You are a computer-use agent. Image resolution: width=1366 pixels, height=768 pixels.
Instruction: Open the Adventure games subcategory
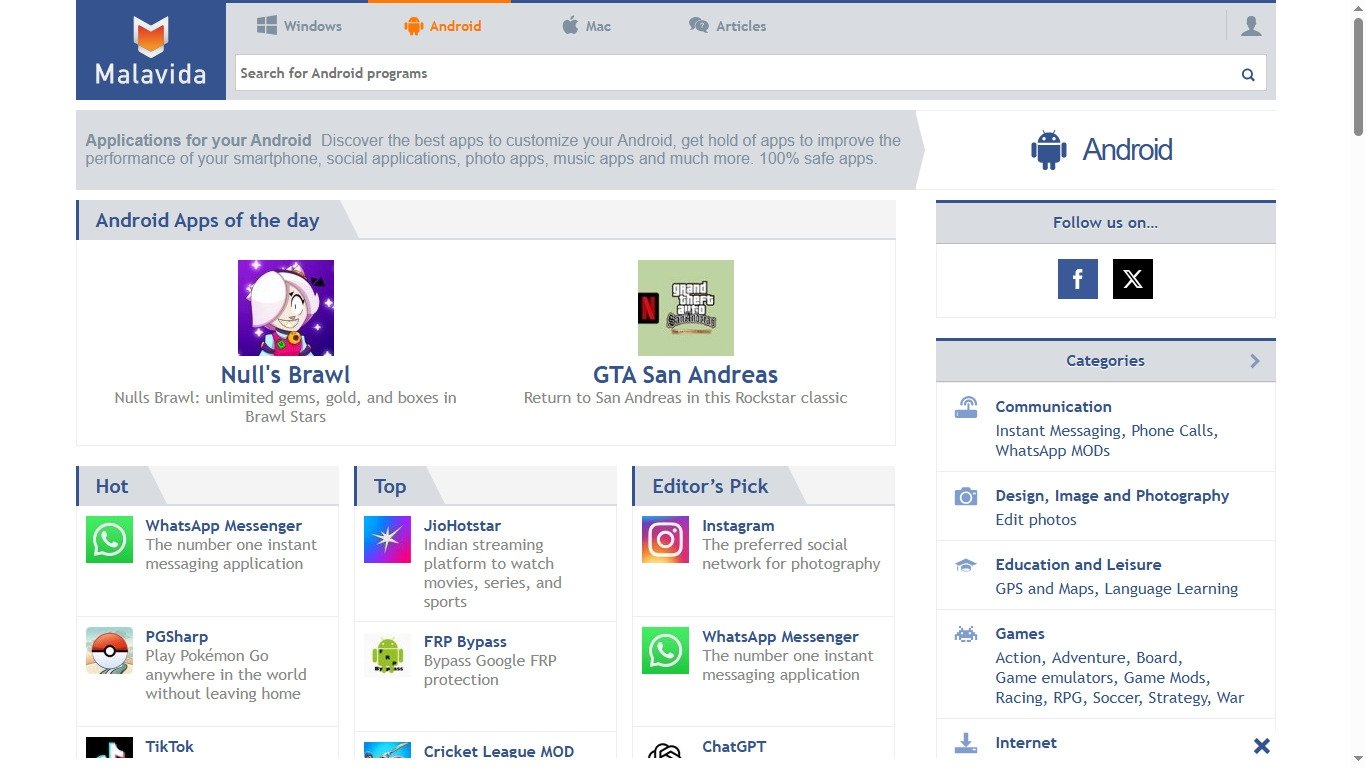[x=1089, y=658]
